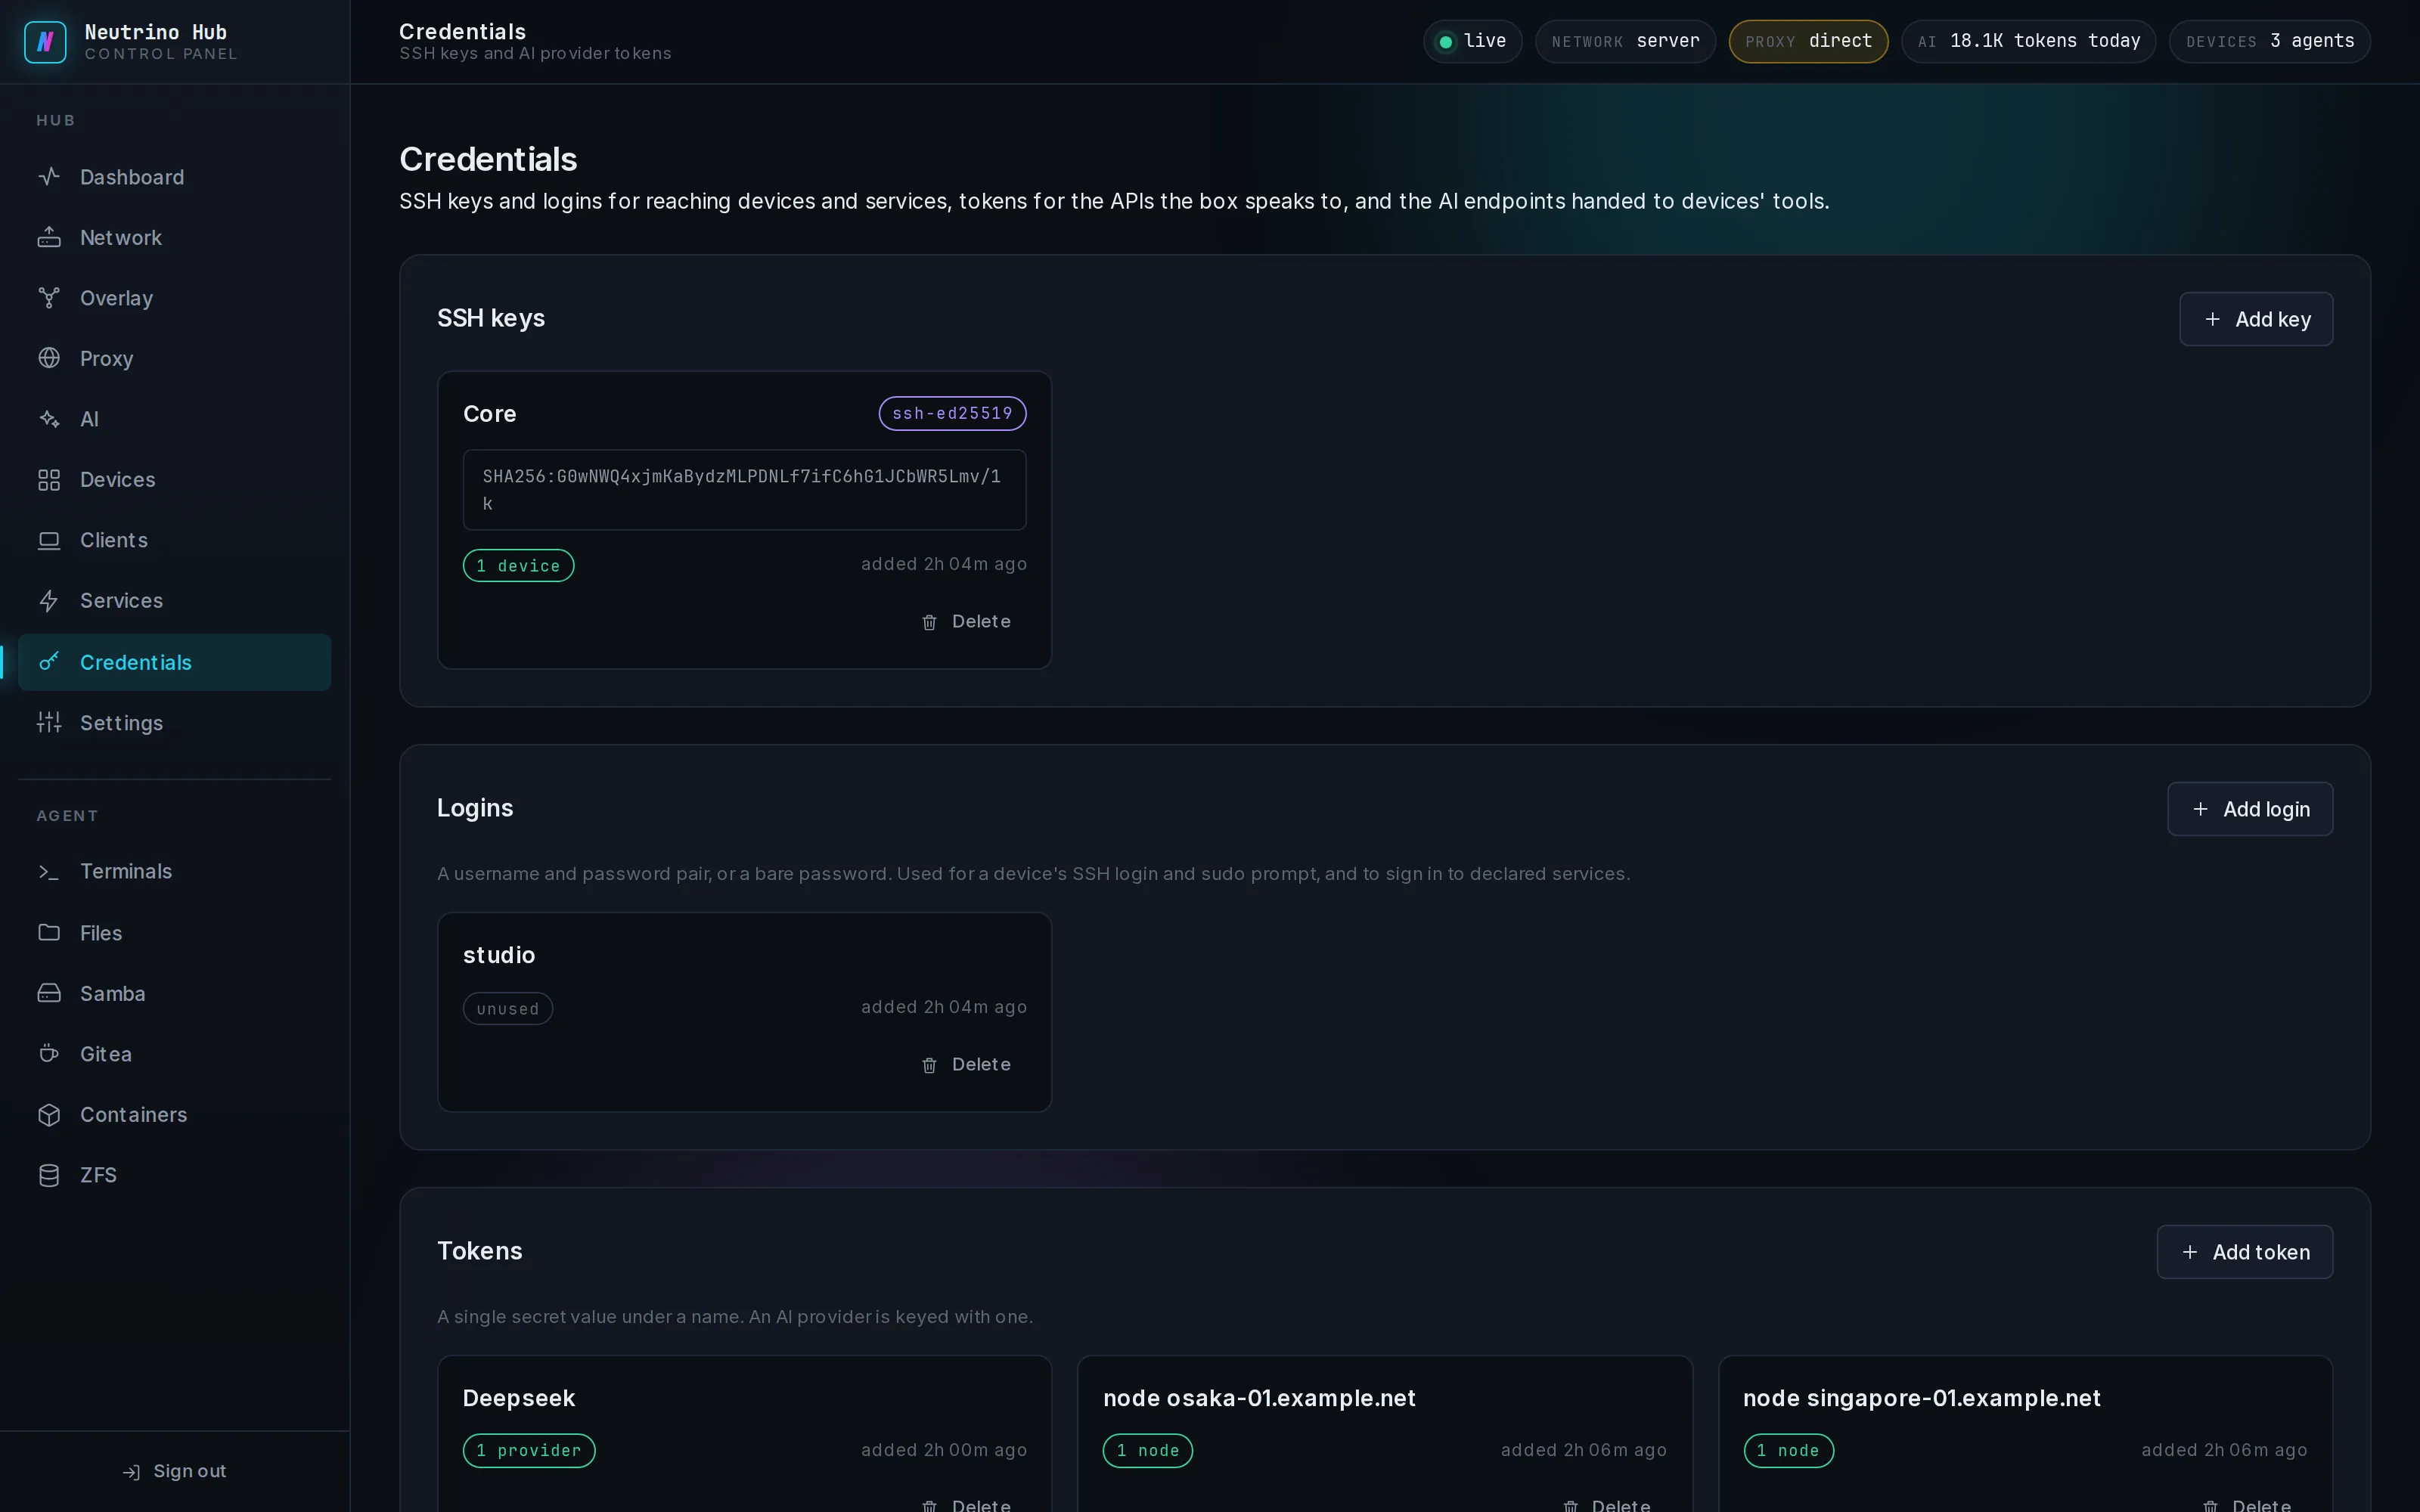Click the Samba drive icon
This screenshot has height=1512, width=2420.
[x=49, y=993]
